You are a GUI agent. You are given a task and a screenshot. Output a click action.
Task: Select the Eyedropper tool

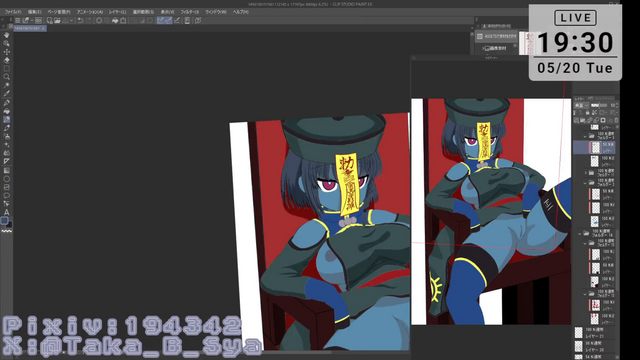click(7, 94)
